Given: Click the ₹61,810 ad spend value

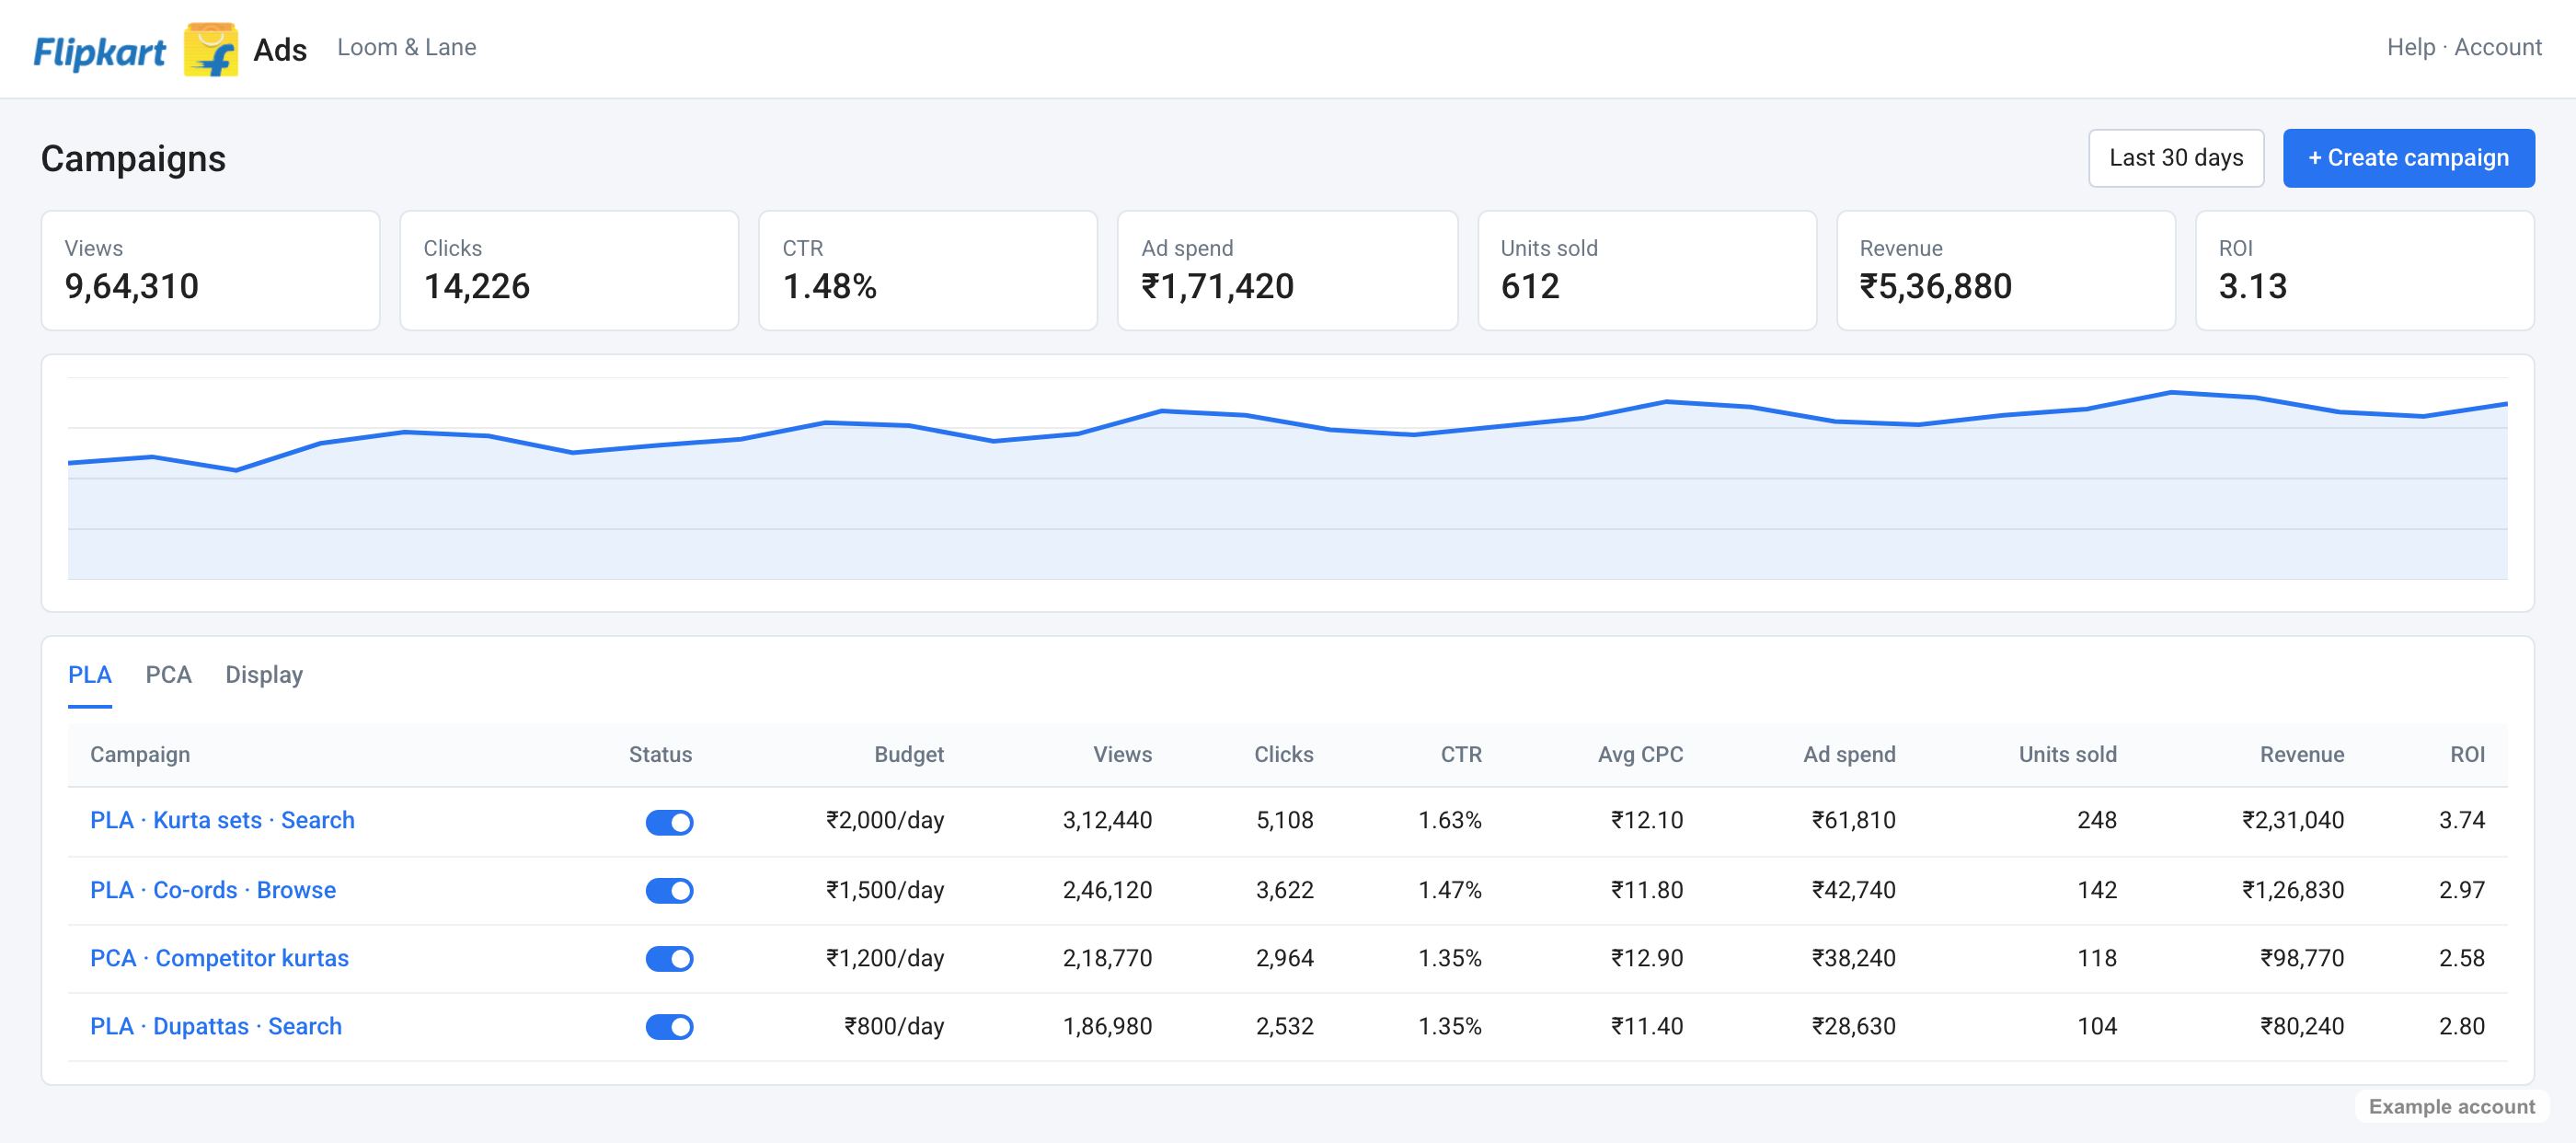Looking at the screenshot, I should [x=1854, y=820].
